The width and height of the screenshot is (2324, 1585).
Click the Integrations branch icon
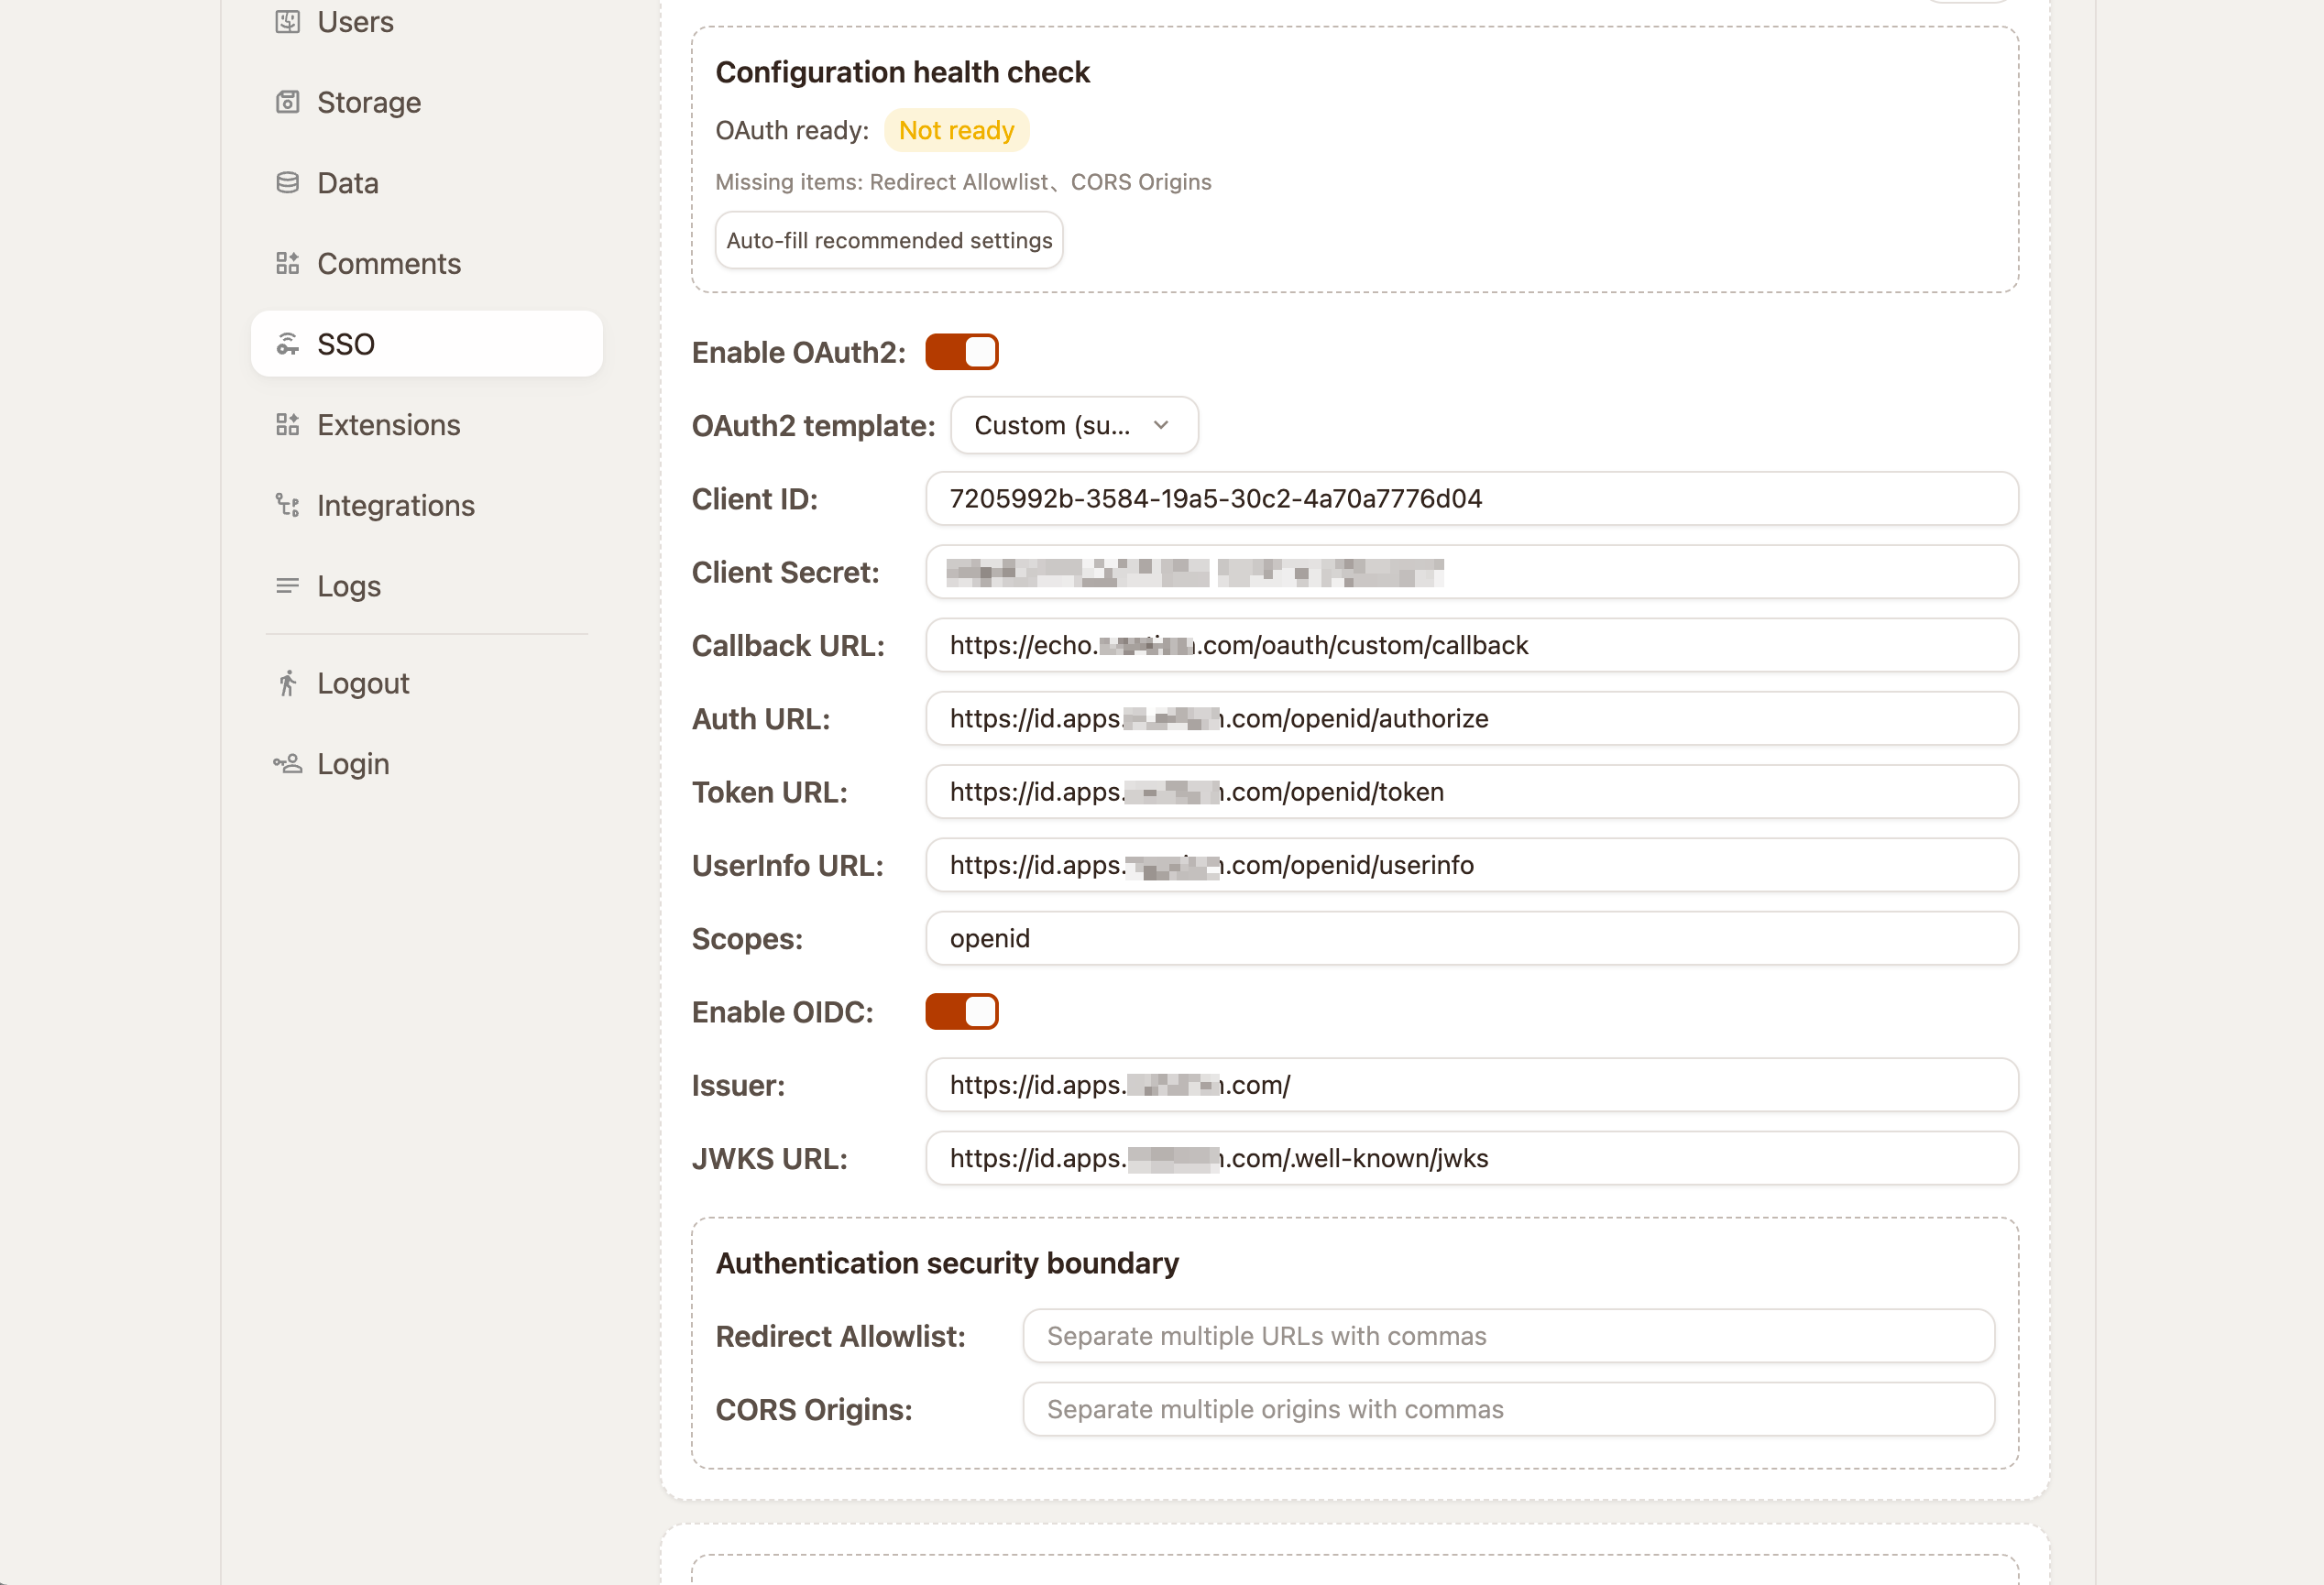[x=287, y=505]
